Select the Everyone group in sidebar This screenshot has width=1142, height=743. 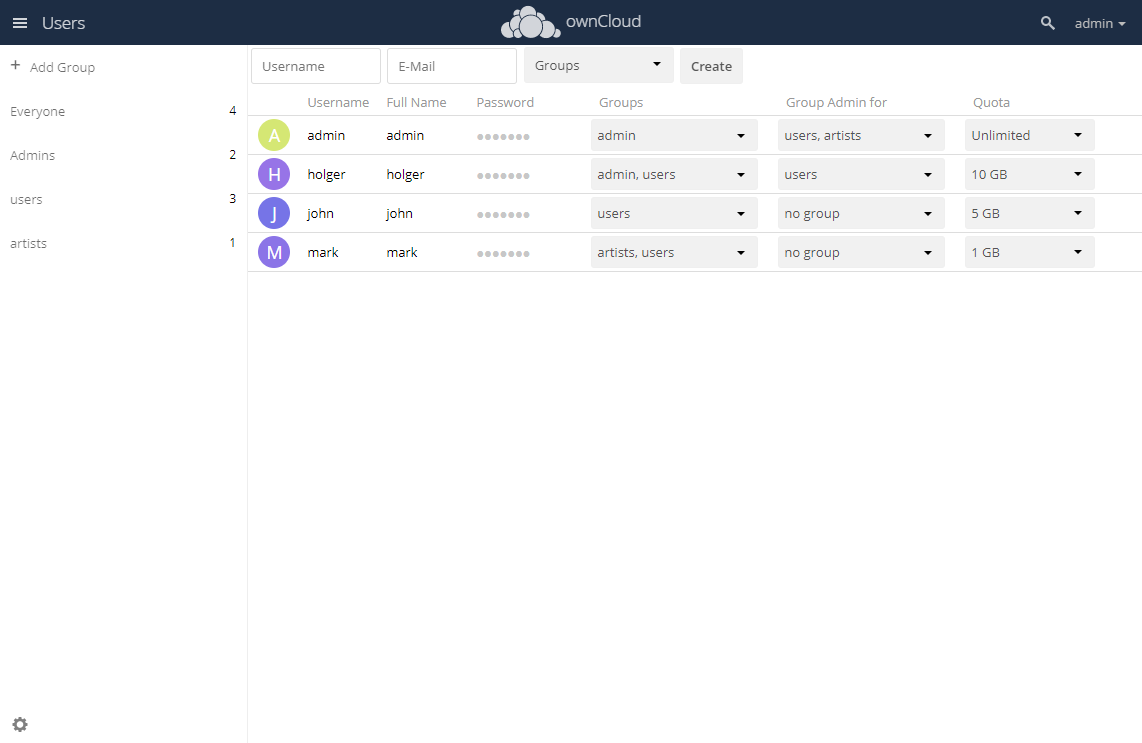[x=38, y=111]
